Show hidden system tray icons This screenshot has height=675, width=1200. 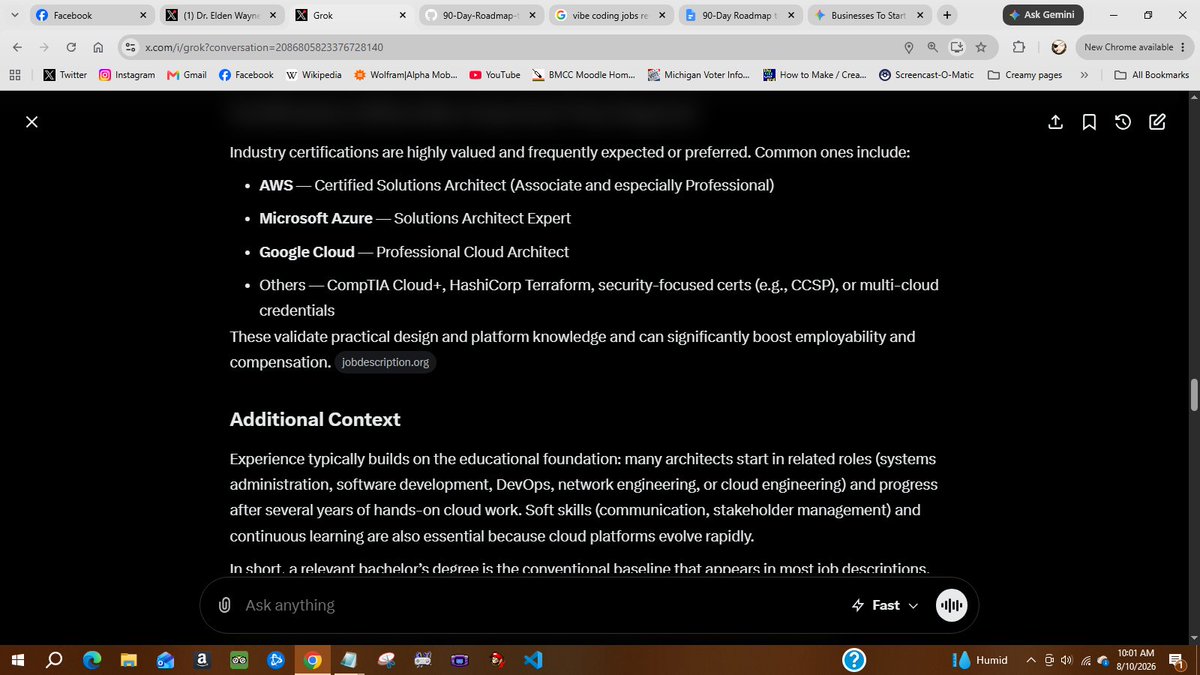pos(1030,660)
